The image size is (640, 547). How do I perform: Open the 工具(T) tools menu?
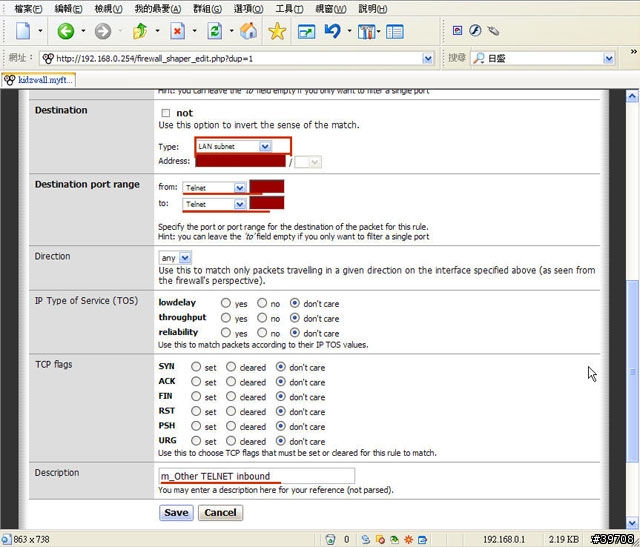(289, 9)
